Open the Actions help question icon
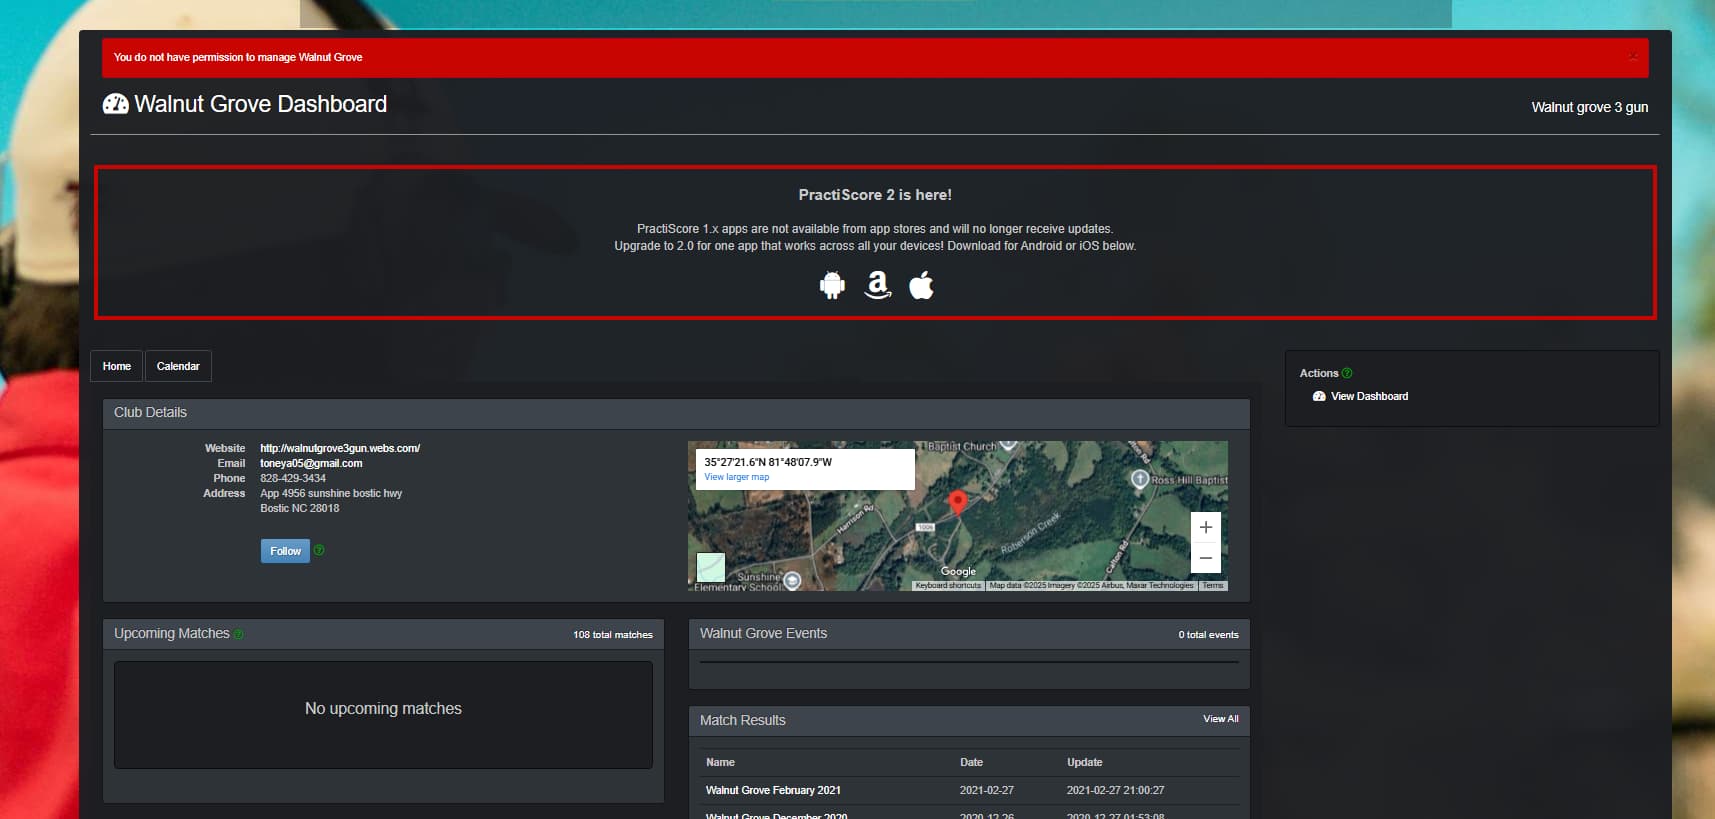Screen dimensions: 1715x819 (x=1347, y=373)
